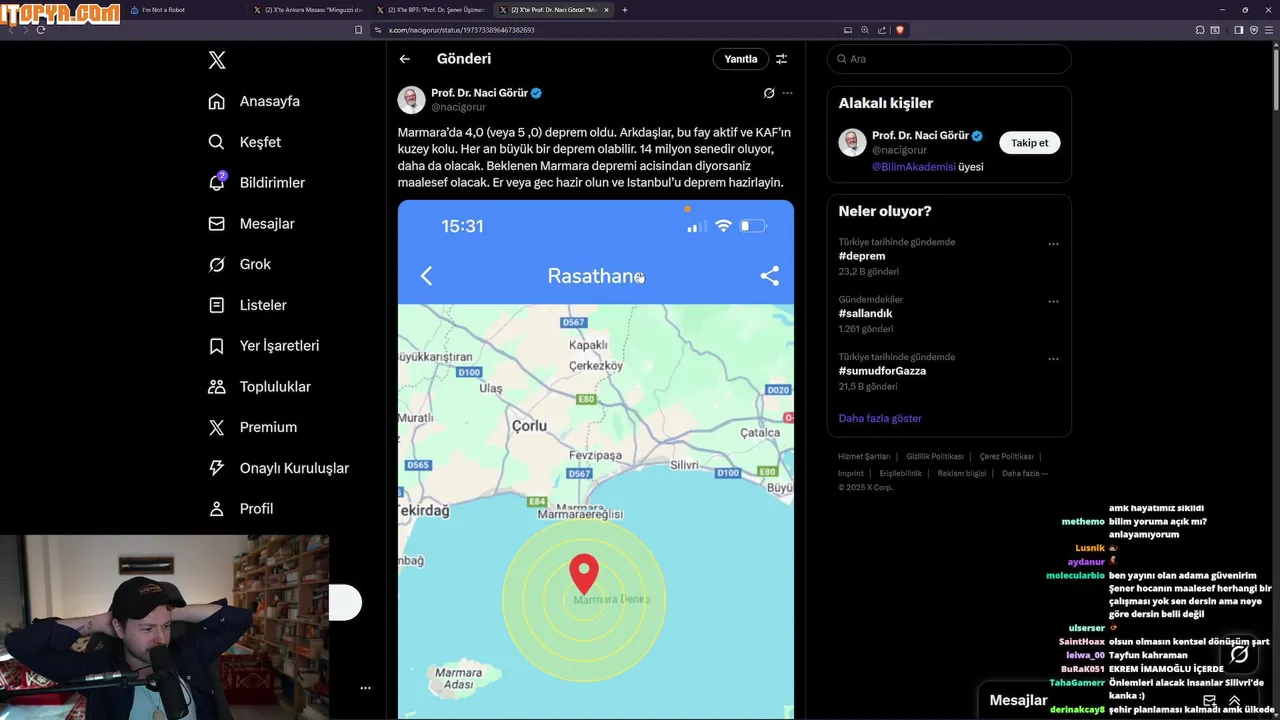Close the active Naci Görür tab
The width and height of the screenshot is (1280, 720).
coord(606,10)
